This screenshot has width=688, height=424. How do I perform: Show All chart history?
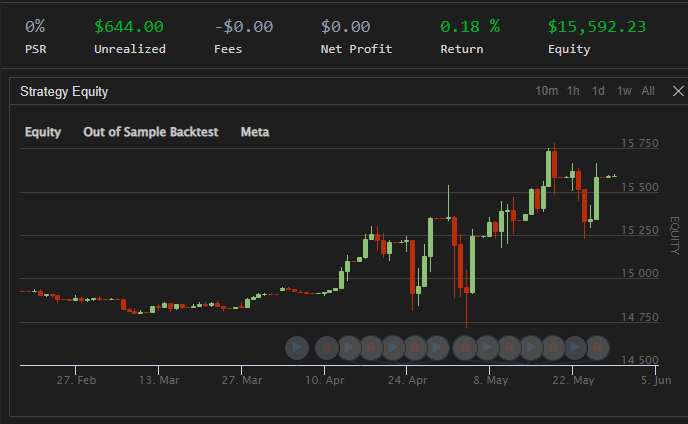click(x=648, y=91)
